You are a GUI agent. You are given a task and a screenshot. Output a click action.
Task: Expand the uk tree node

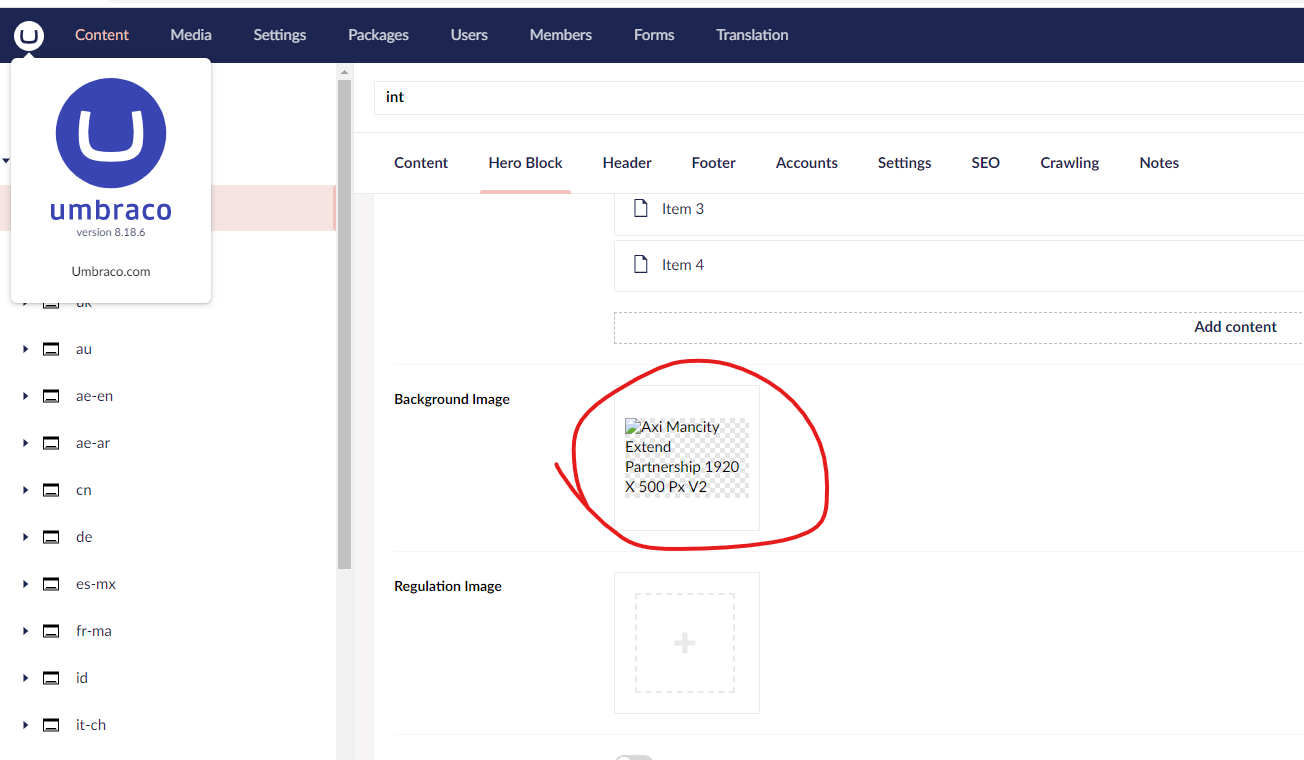point(25,301)
